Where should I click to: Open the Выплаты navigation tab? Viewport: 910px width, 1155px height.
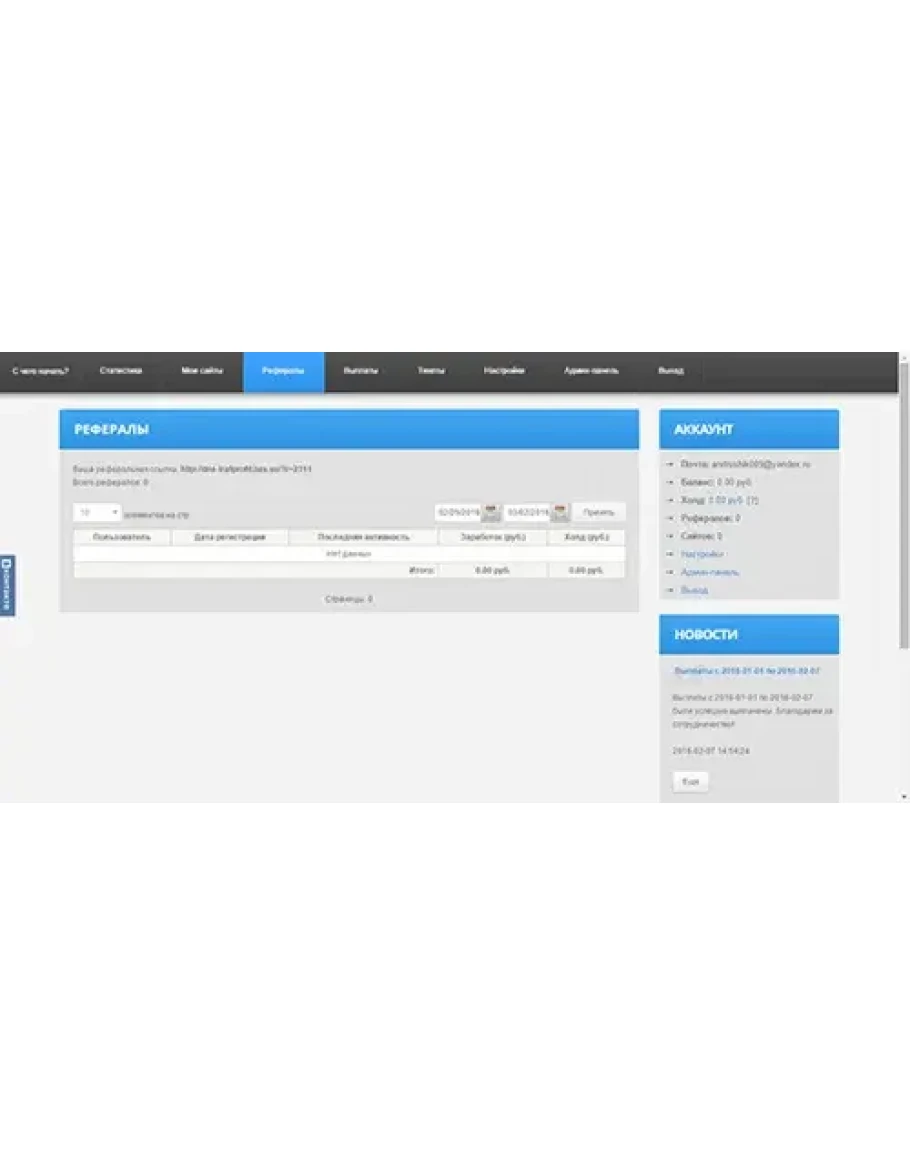click(x=361, y=371)
